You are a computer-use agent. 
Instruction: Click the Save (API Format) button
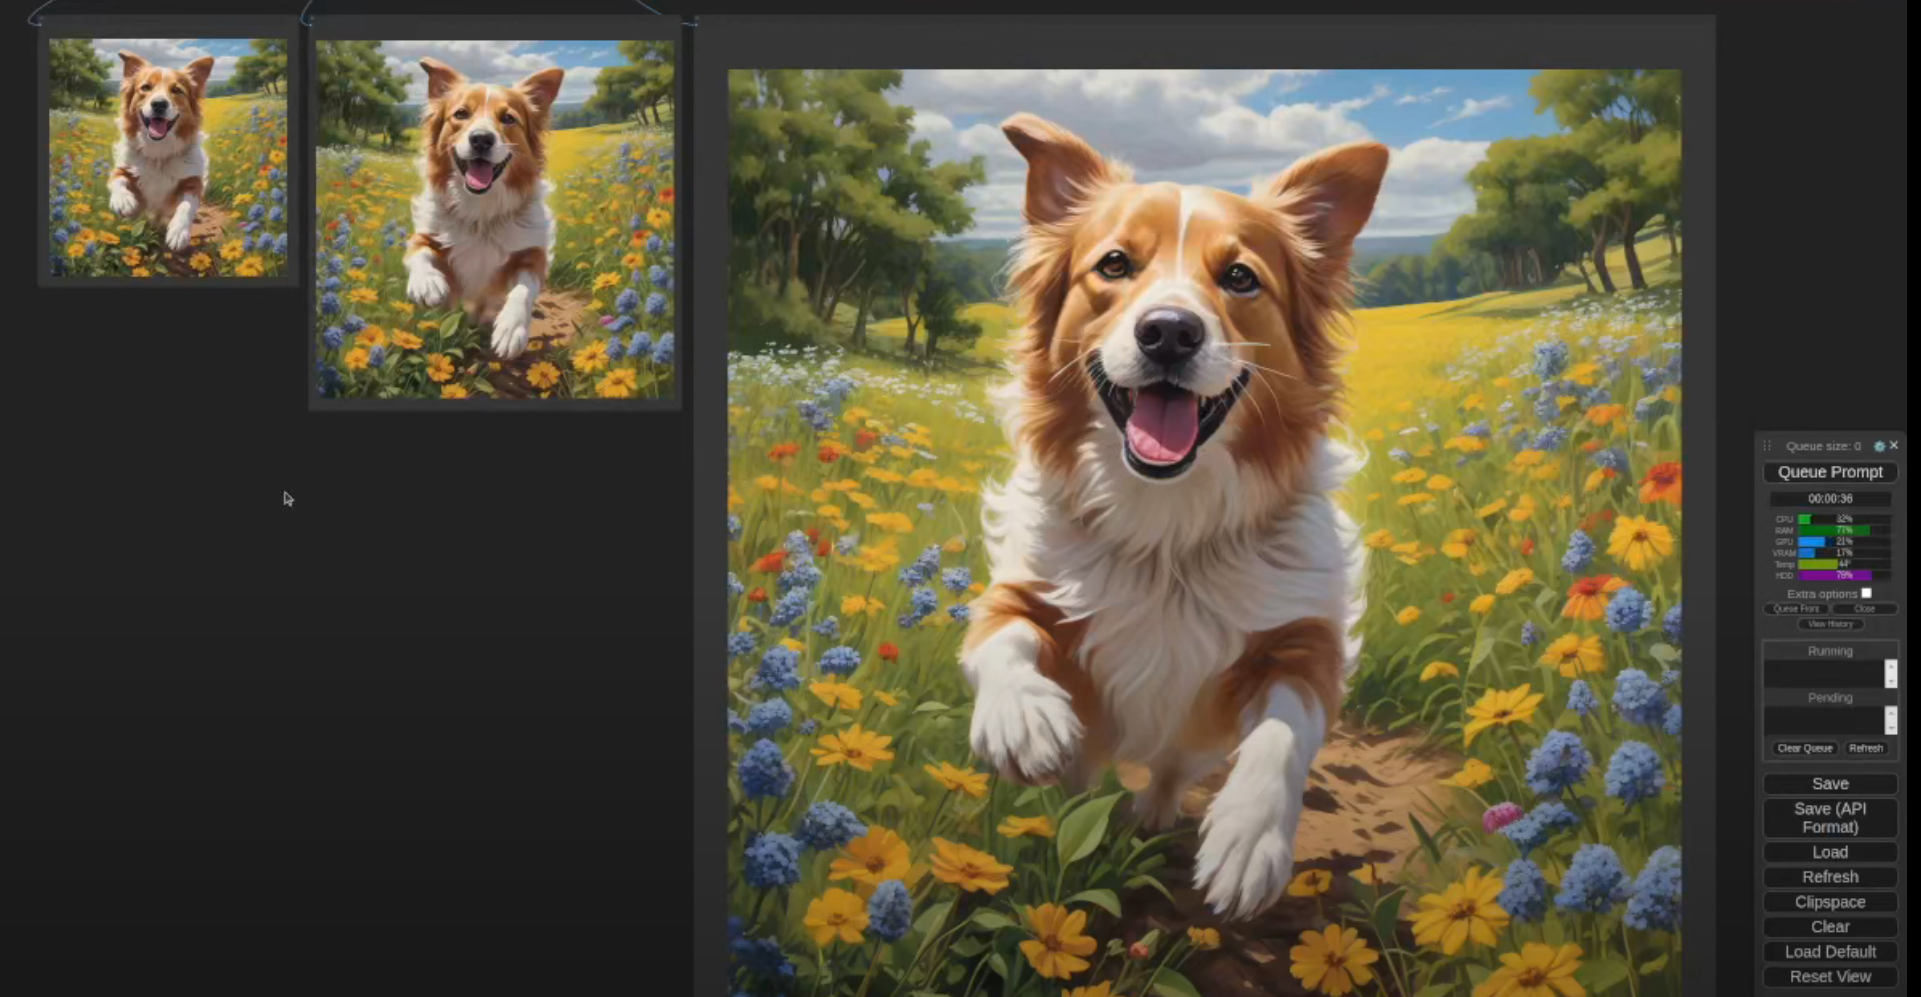coord(1829,818)
